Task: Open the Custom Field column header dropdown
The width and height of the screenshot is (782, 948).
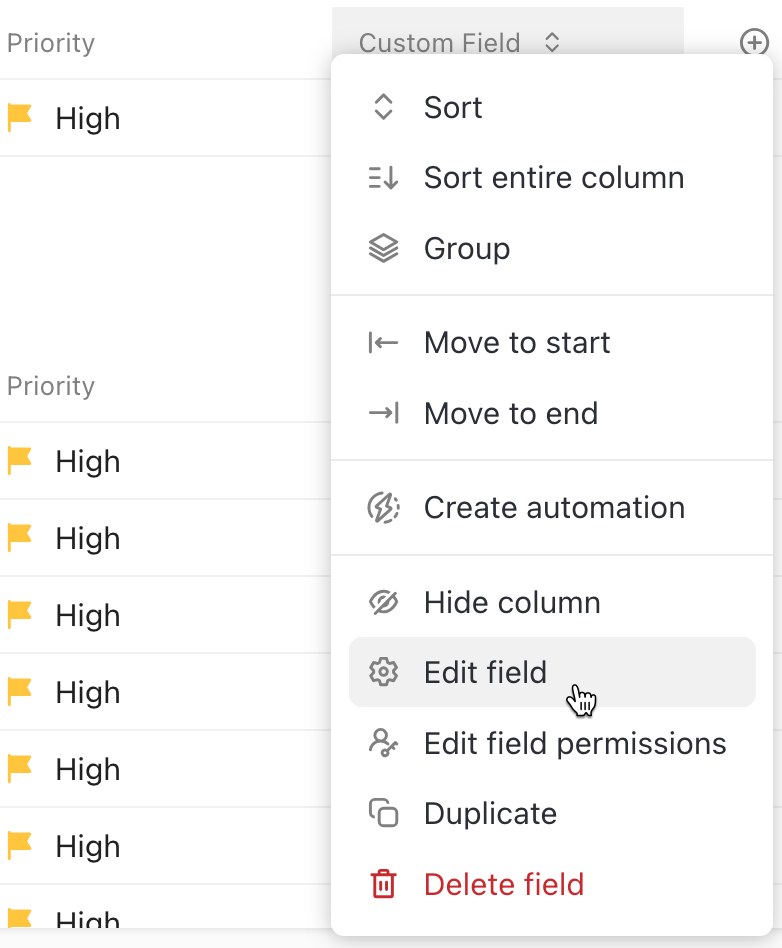Action: pos(440,43)
